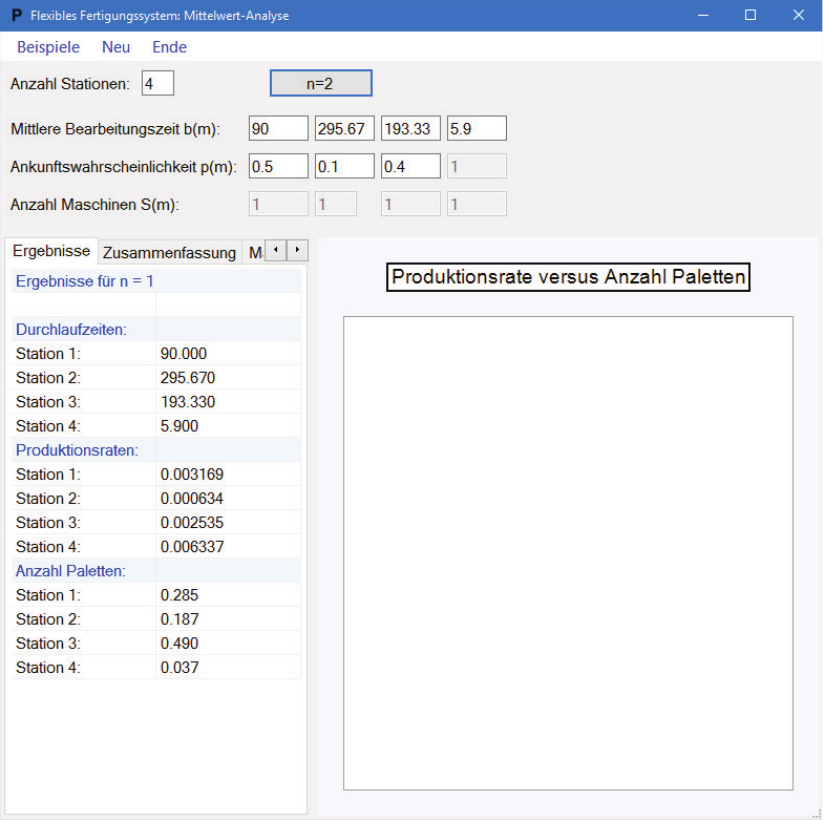The height and width of the screenshot is (820, 823).
Task: Select the processing time field showing 5.9
Action: click(476, 128)
